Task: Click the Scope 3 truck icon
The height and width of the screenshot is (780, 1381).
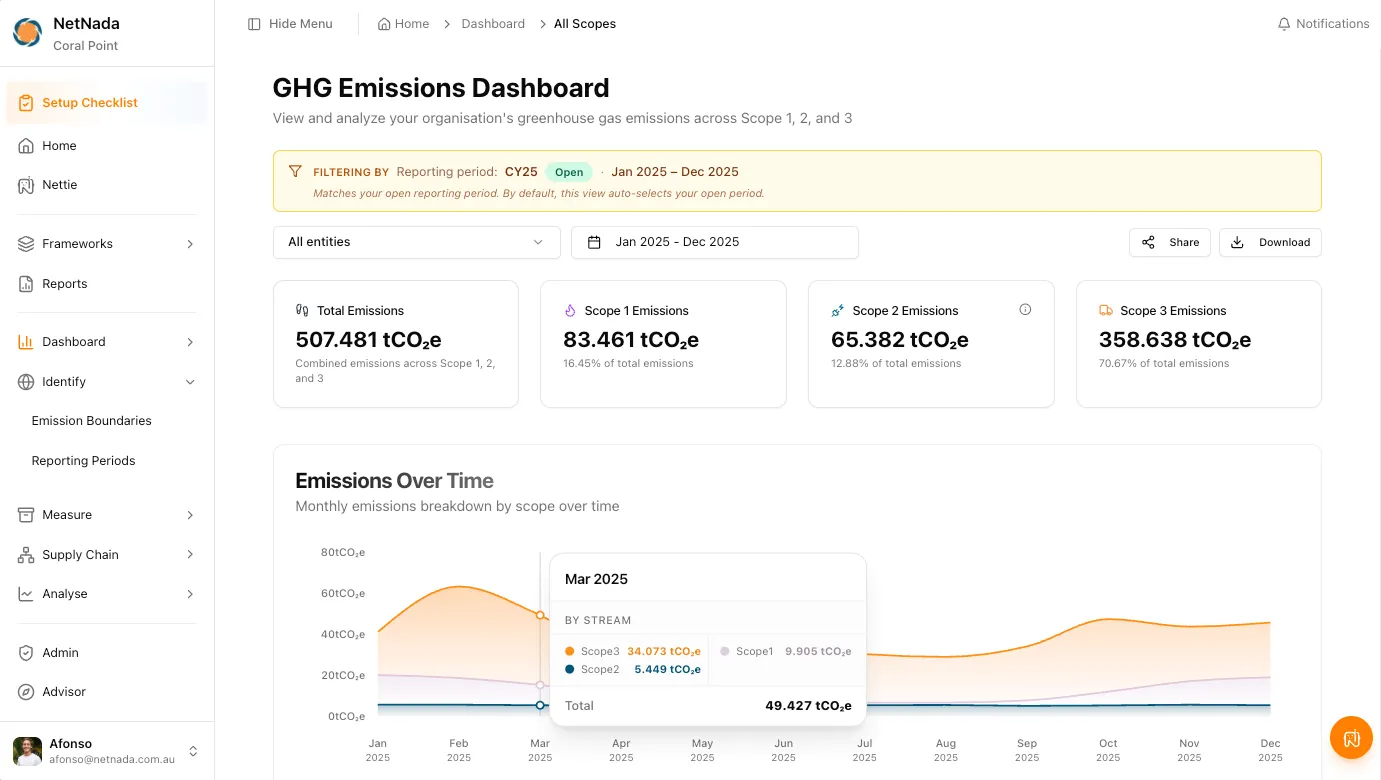Action: point(1106,311)
